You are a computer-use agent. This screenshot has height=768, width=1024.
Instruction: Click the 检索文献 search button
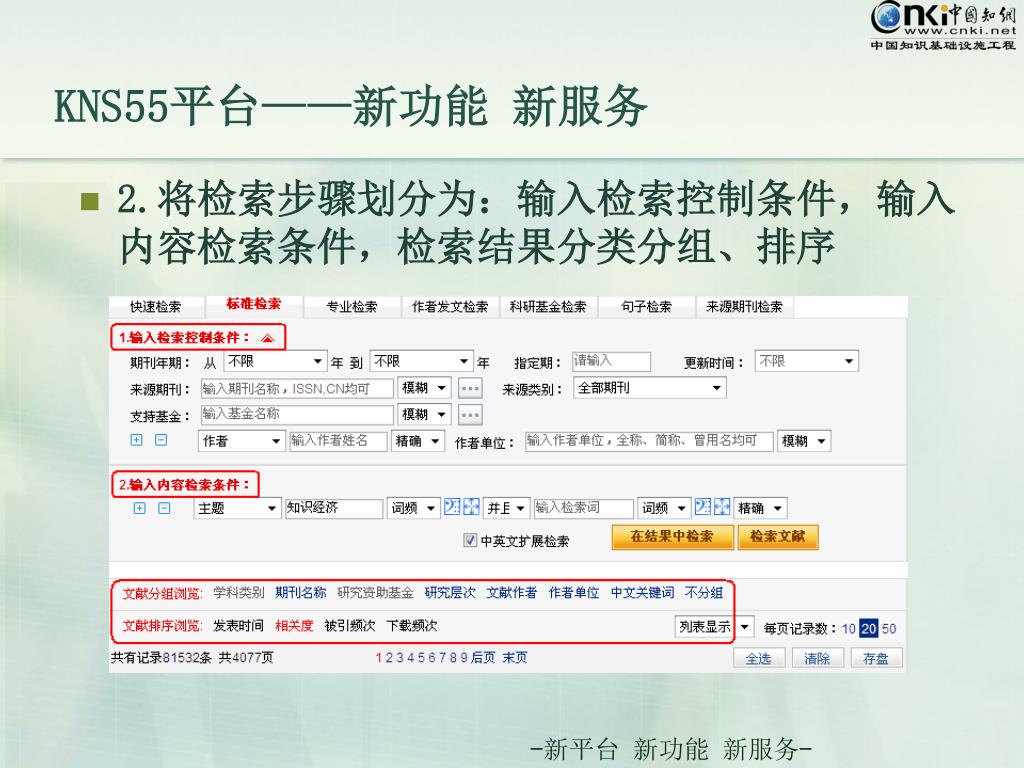(x=778, y=537)
